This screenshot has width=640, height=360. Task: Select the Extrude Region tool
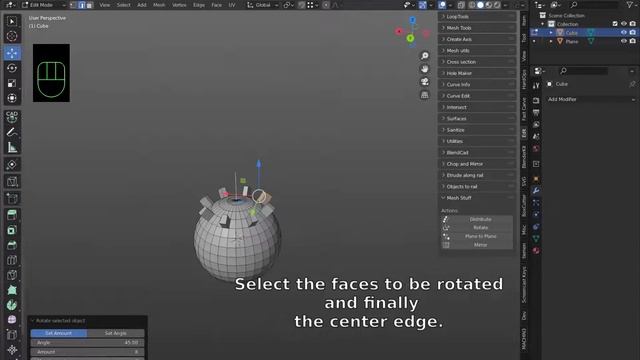point(12,215)
